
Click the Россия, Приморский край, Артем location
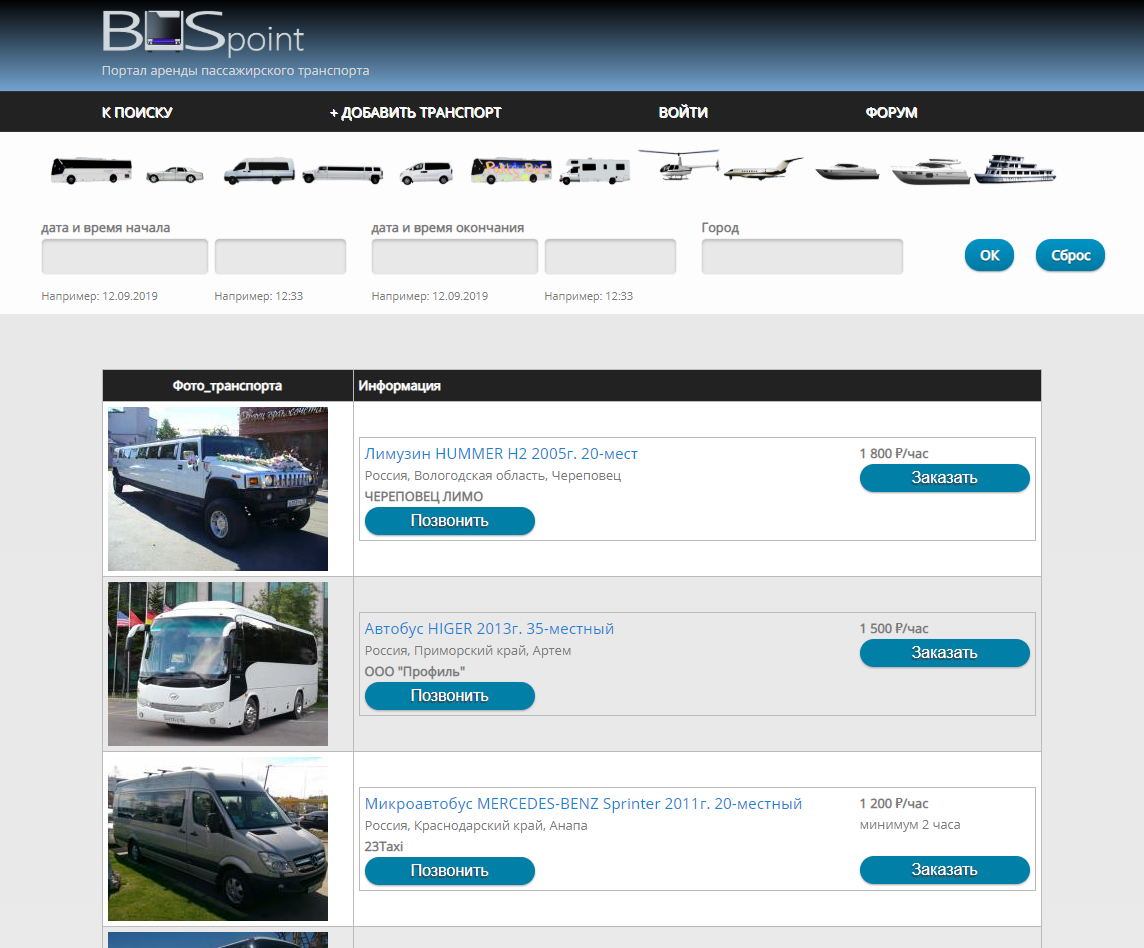click(x=468, y=651)
